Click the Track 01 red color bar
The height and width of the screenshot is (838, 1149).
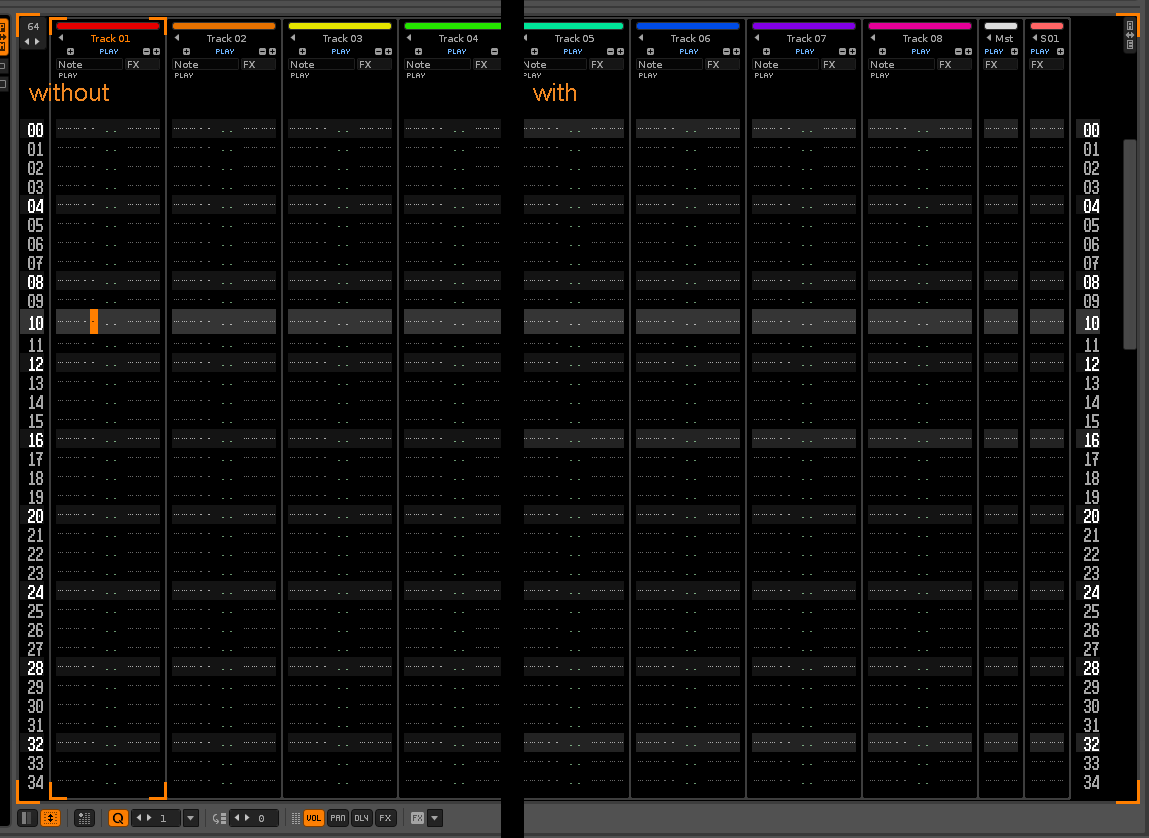109,26
